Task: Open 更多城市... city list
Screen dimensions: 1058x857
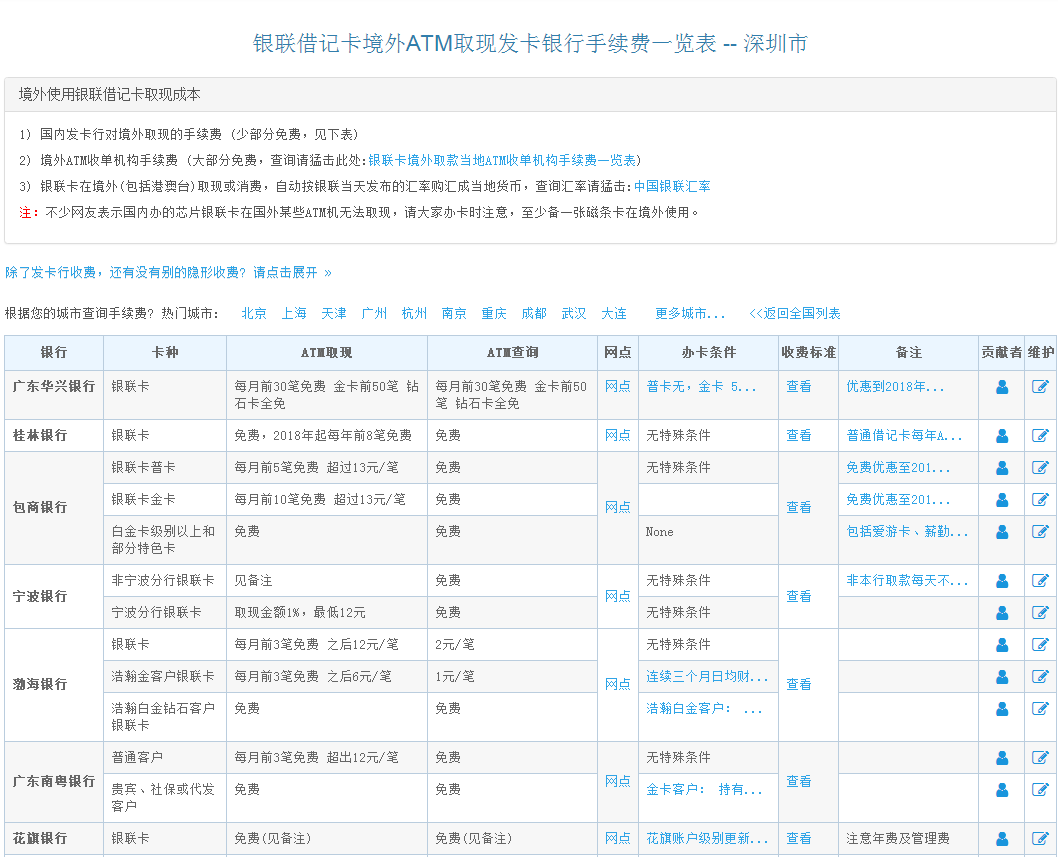Action: tap(690, 313)
